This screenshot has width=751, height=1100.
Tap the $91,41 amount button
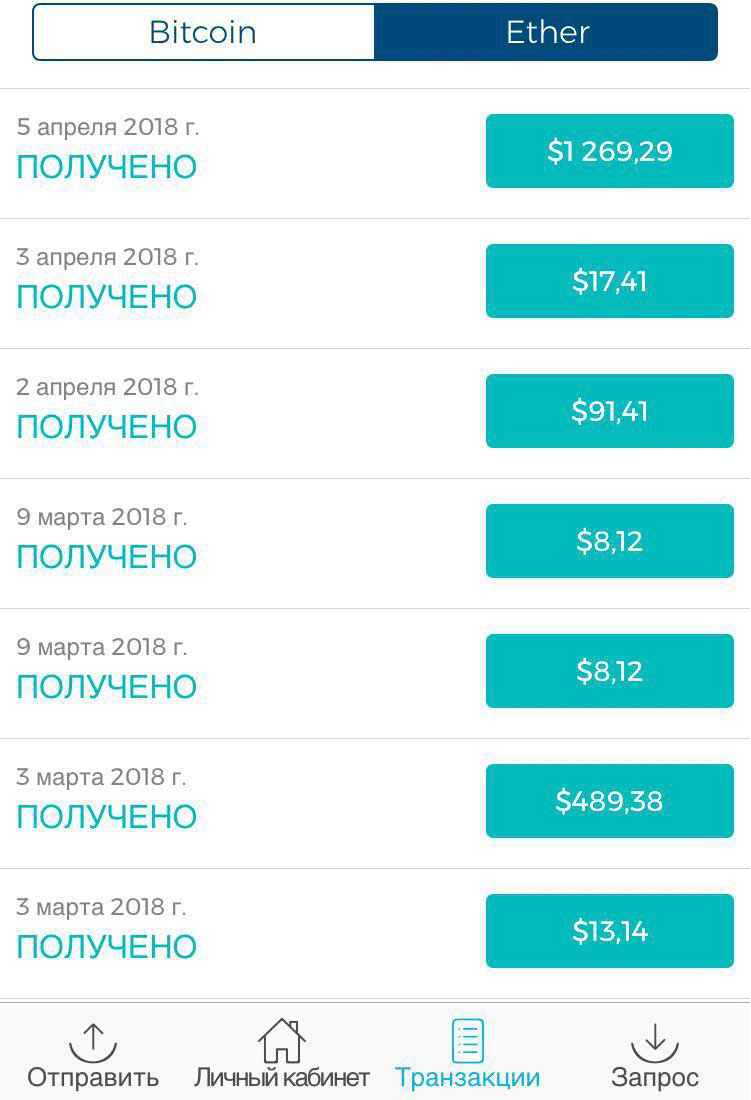609,411
